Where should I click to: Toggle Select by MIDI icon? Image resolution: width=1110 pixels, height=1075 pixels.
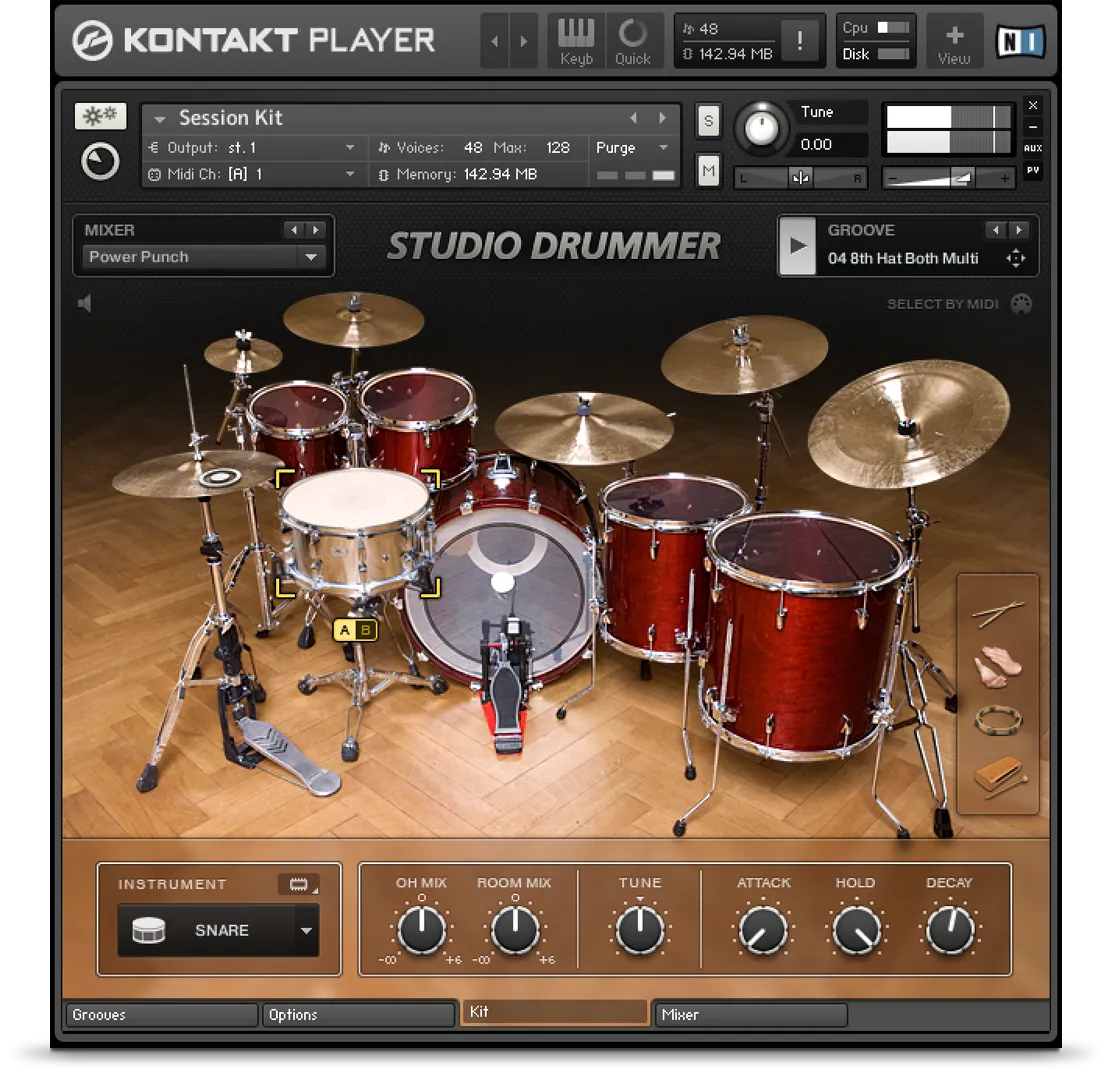click(1021, 304)
